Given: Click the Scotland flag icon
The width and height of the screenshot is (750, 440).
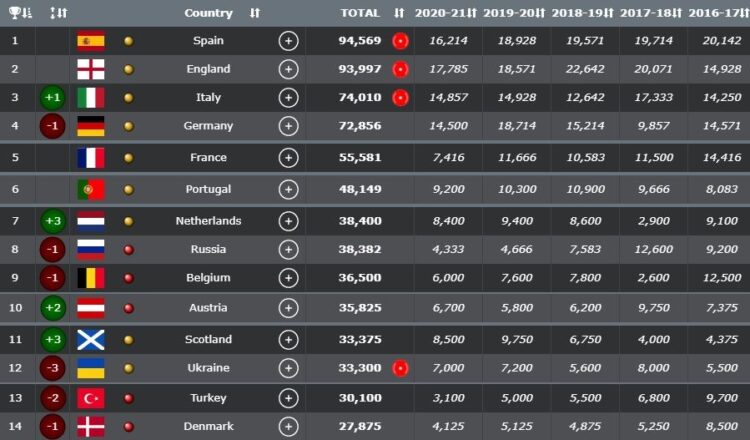Looking at the screenshot, I should (91, 339).
